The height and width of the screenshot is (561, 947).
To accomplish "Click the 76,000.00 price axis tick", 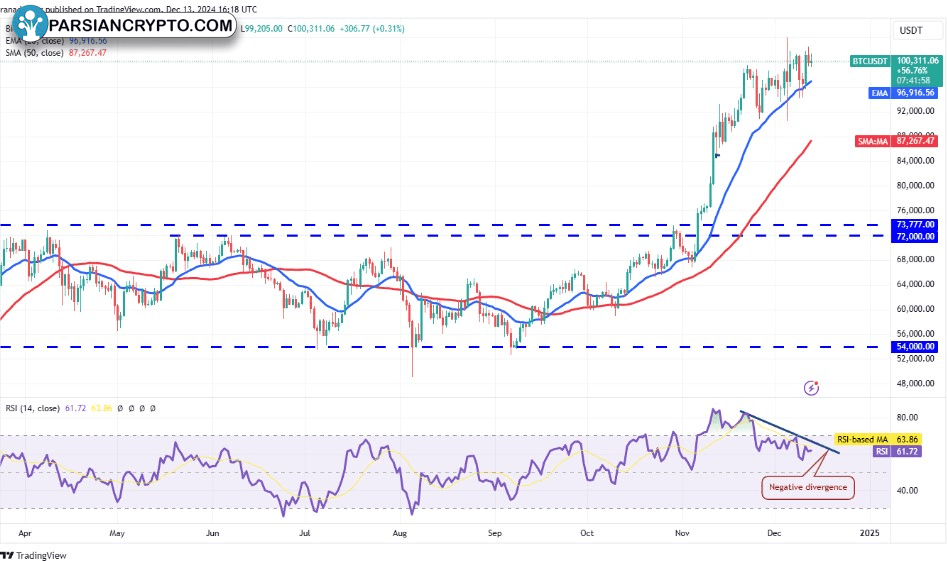I will click(916, 210).
